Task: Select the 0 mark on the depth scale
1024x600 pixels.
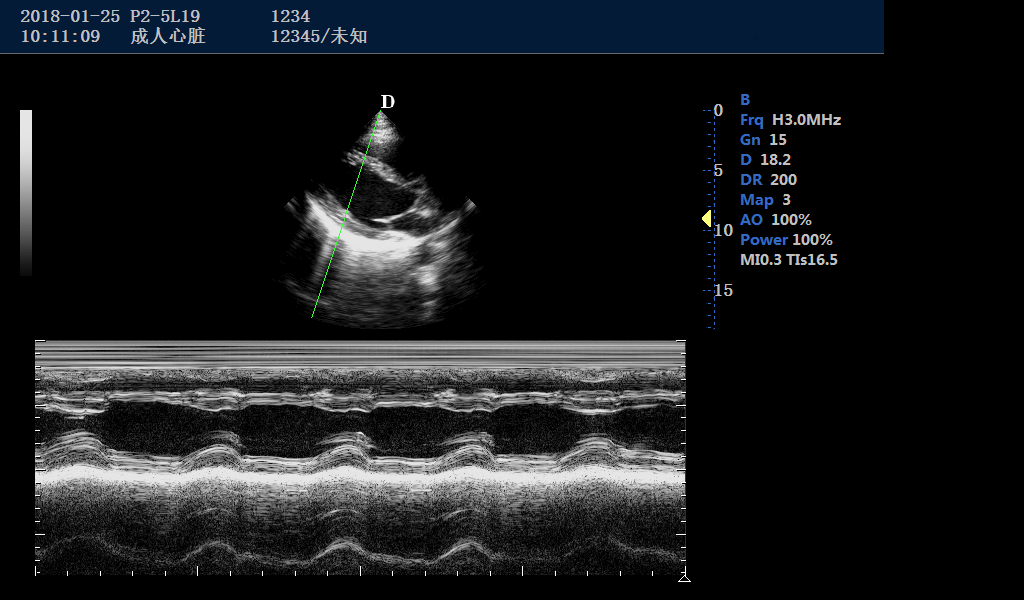Action: [716, 110]
